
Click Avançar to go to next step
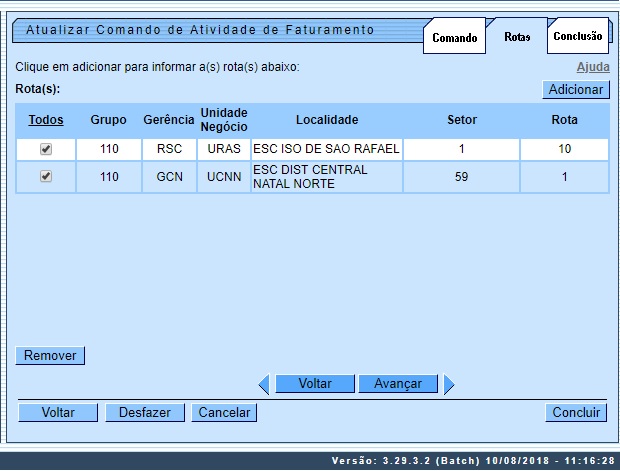pyautogui.click(x=398, y=384)
